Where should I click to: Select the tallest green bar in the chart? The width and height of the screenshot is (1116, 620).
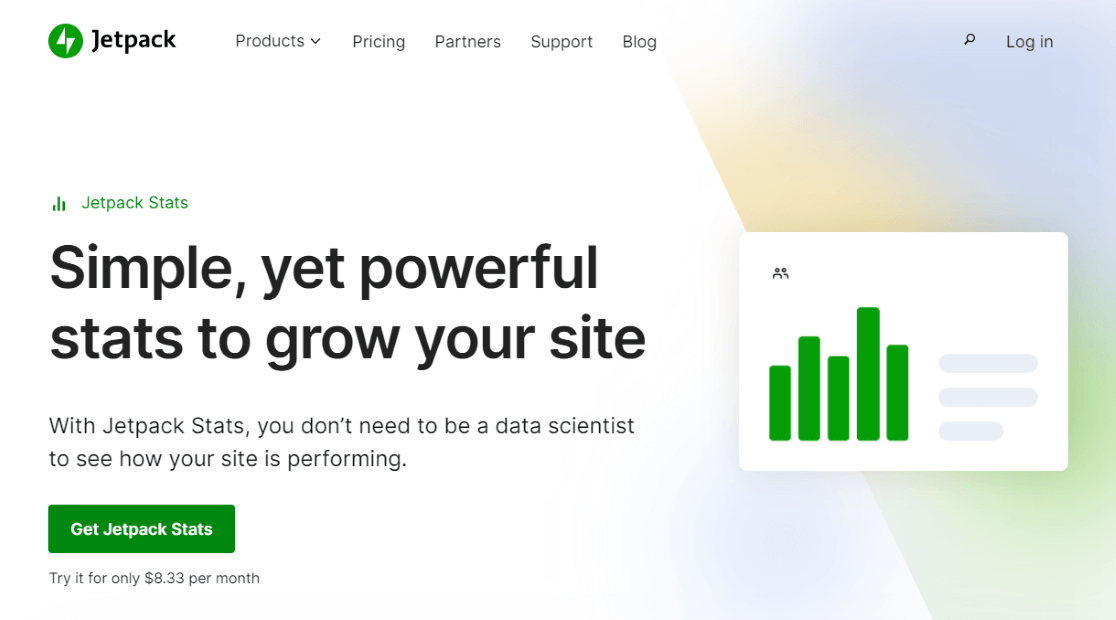[x=868, y=374]
